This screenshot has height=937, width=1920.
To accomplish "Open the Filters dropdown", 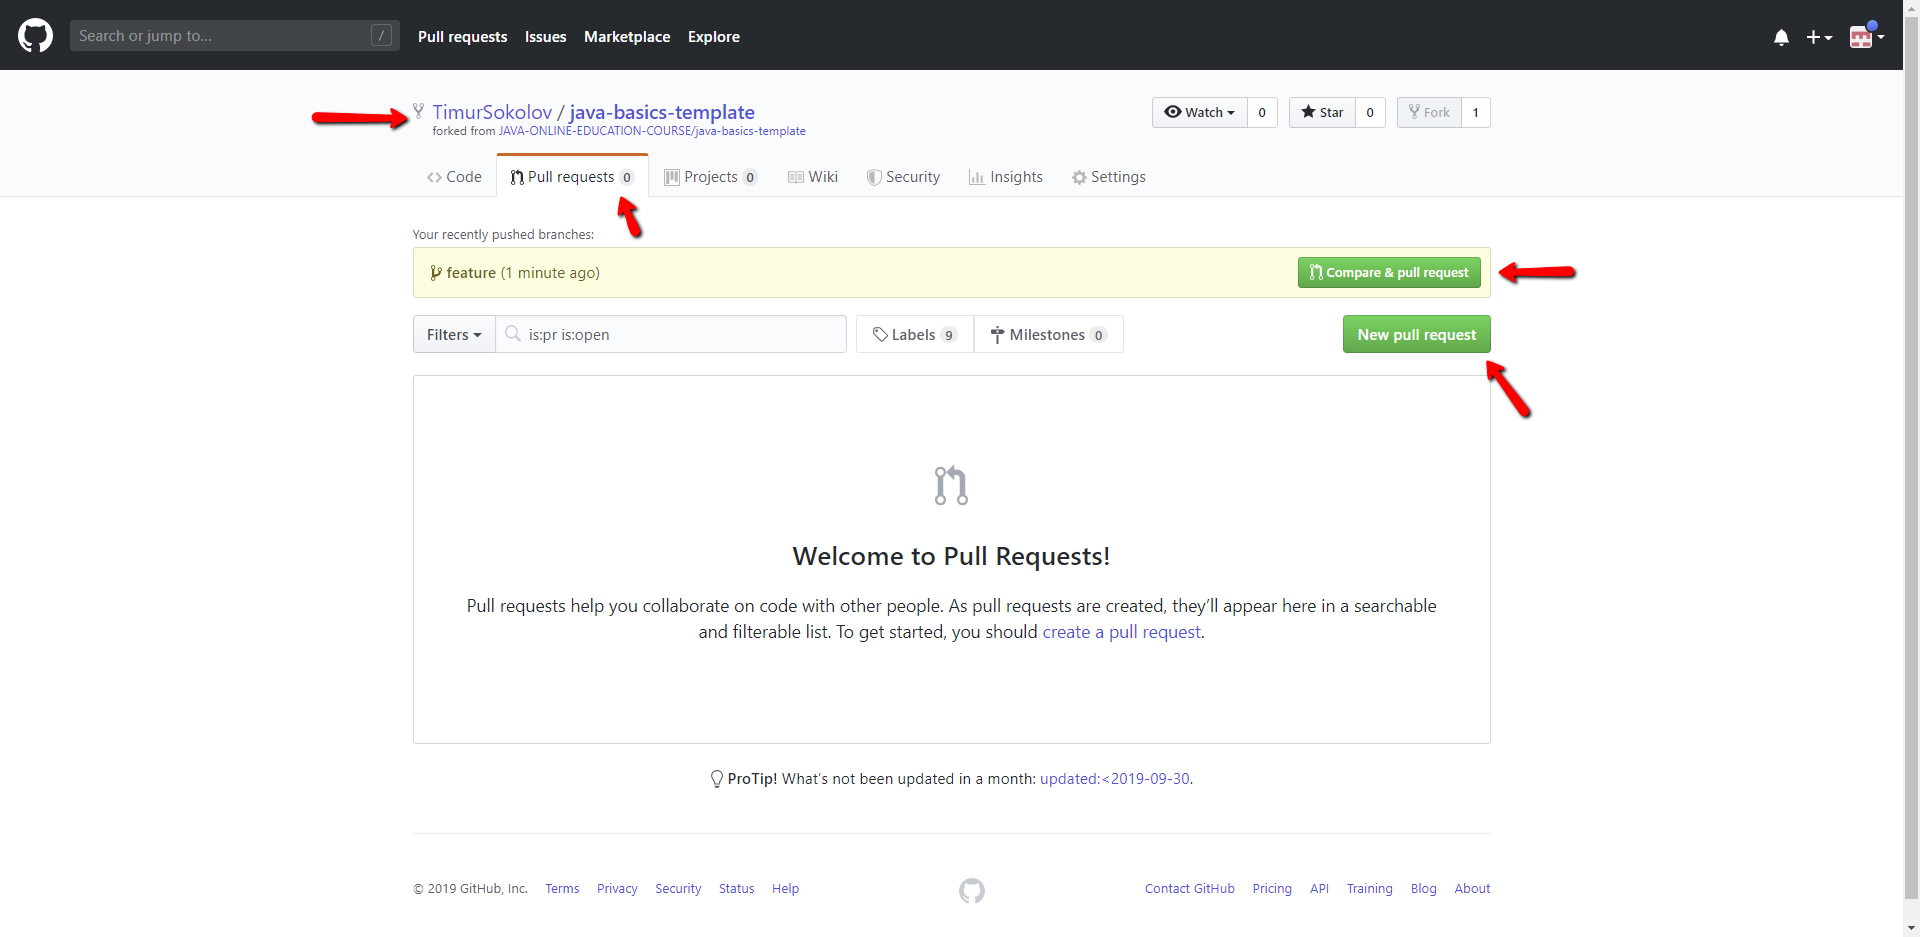I will tap(454, 335).
